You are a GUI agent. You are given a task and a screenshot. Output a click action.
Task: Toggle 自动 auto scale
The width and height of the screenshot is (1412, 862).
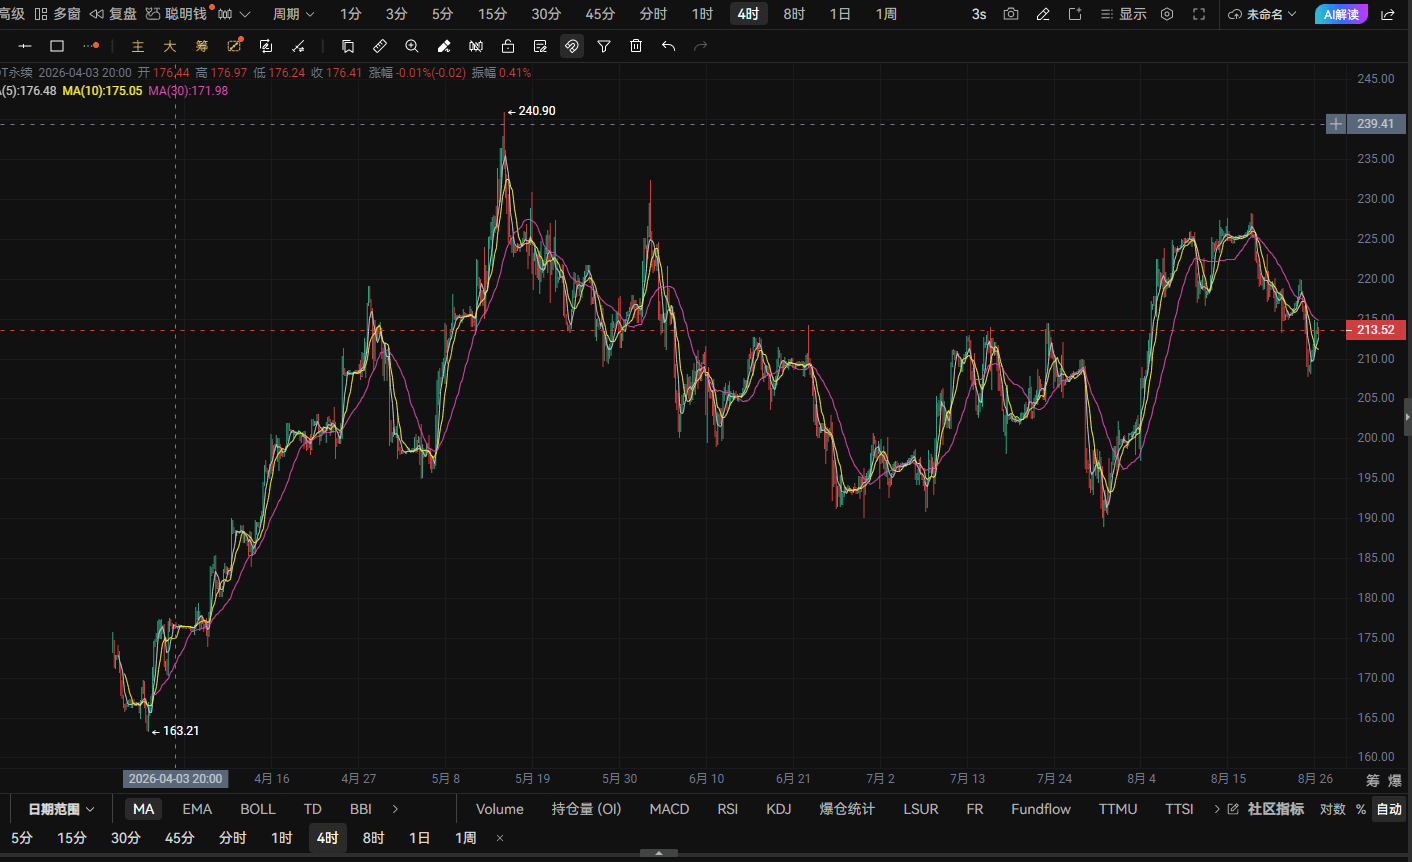[x=1390, y=809]
